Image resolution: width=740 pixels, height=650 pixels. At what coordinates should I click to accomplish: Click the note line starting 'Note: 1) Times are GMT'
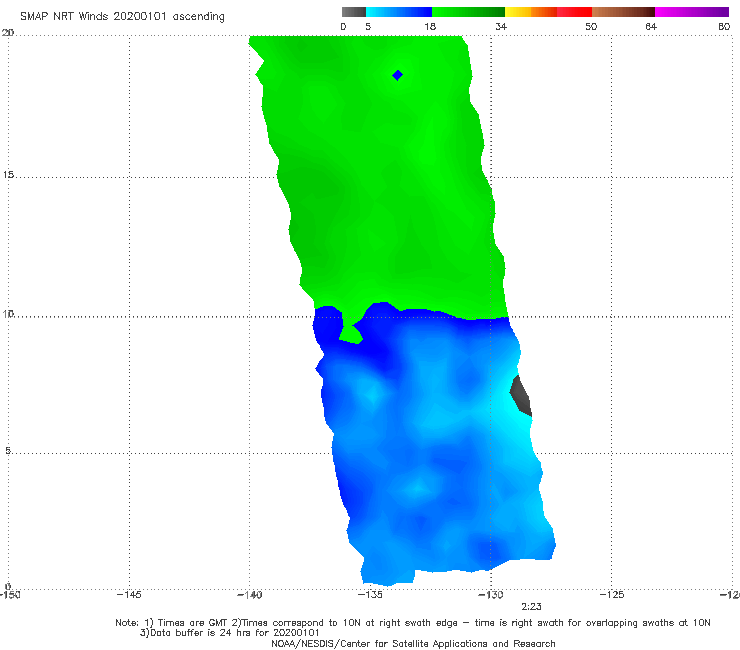[413, 623]
